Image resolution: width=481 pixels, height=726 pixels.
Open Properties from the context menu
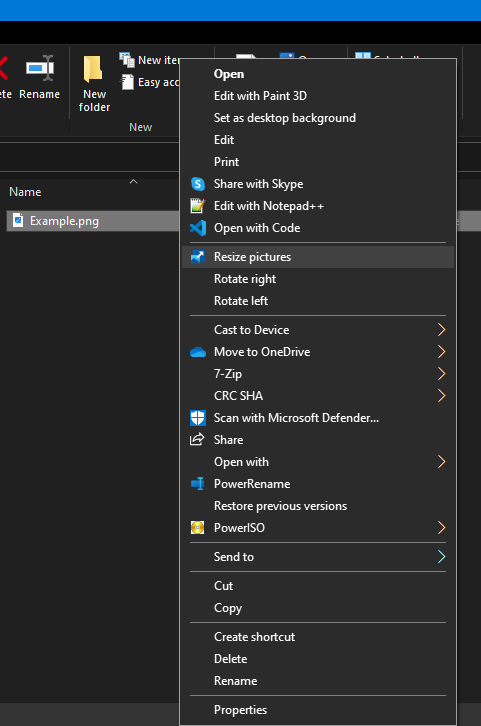coord(318,710)
